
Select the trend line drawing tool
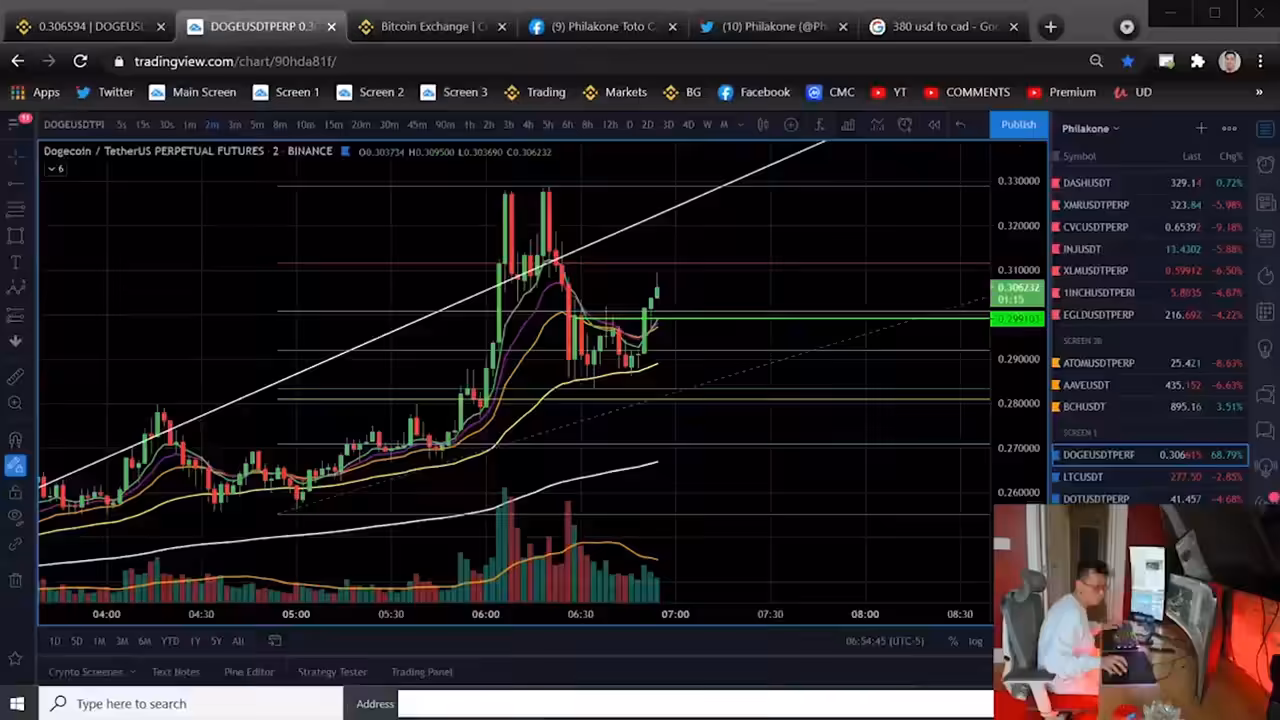(15, 183)
